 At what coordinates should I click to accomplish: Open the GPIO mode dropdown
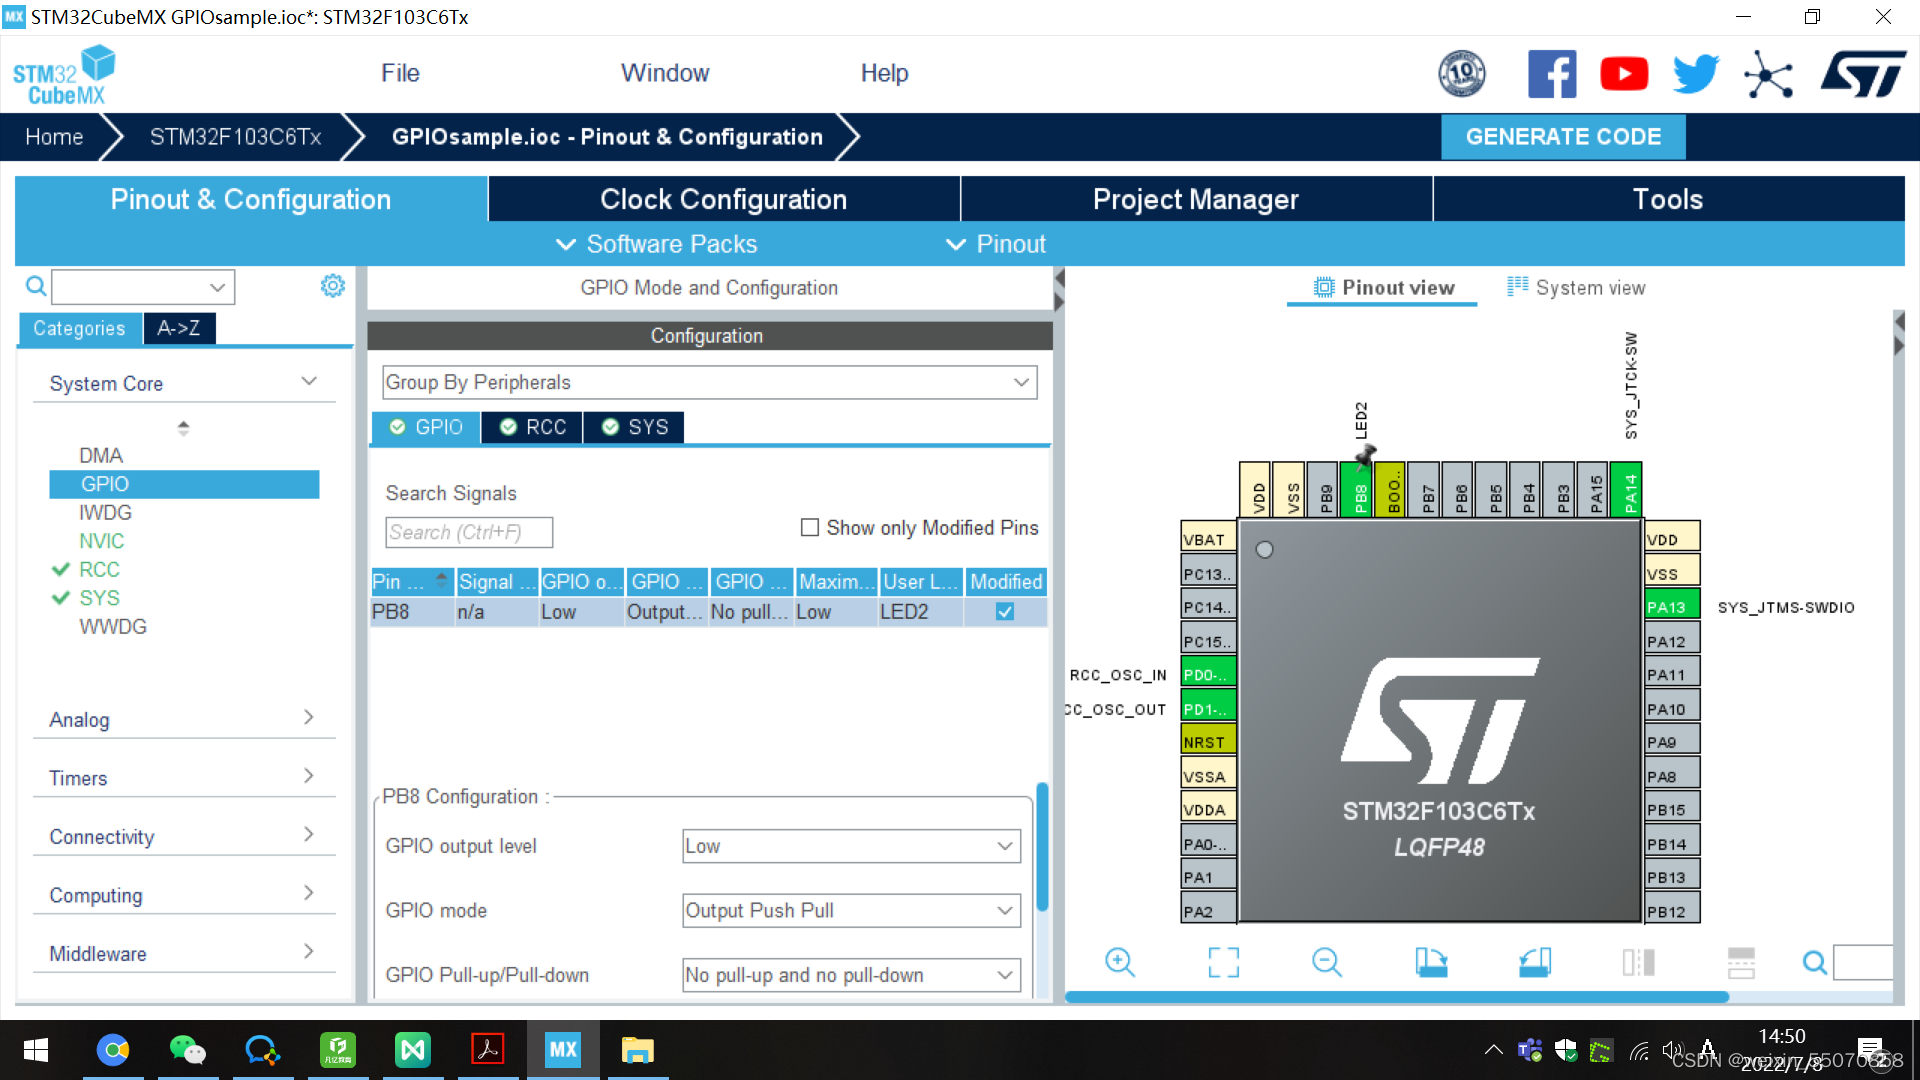click(850, 910)
